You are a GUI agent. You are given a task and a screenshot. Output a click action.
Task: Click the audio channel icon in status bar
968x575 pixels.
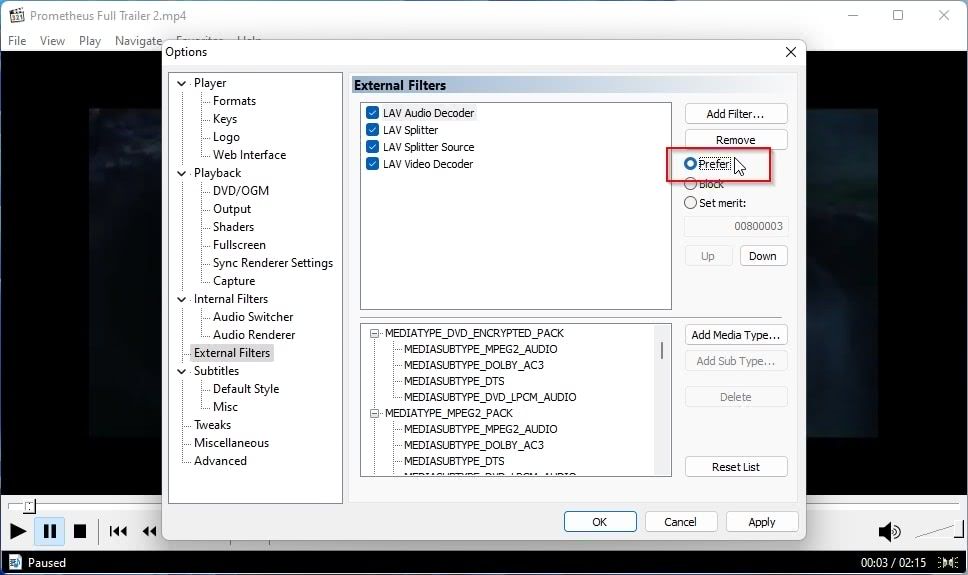click(947, 562)
